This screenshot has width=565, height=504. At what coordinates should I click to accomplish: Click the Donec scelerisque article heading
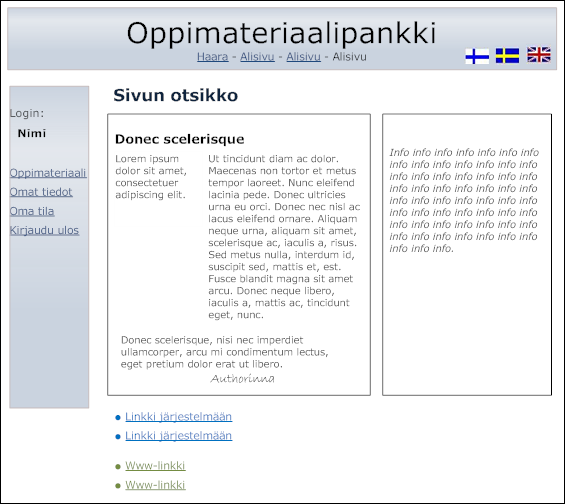(179, 139)
